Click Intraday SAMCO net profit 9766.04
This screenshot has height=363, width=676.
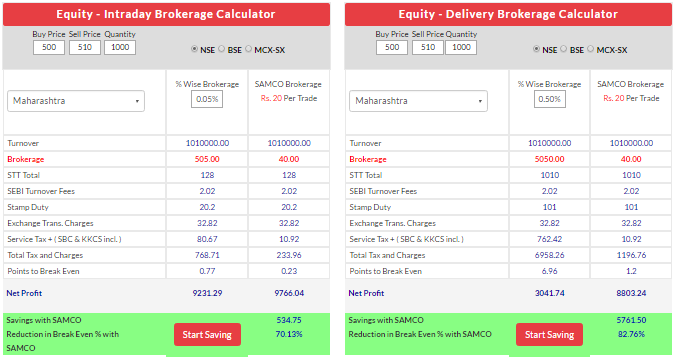[289, 293]
